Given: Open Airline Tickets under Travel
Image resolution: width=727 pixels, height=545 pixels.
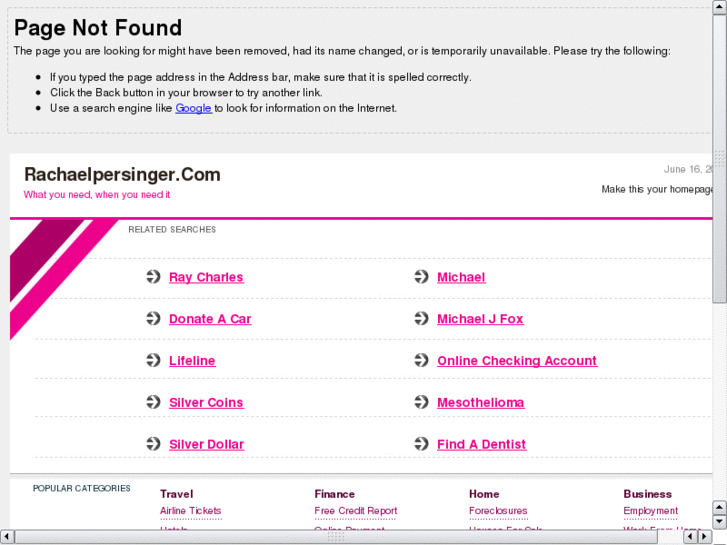Looking at the screenshot, I should [190, 511].
